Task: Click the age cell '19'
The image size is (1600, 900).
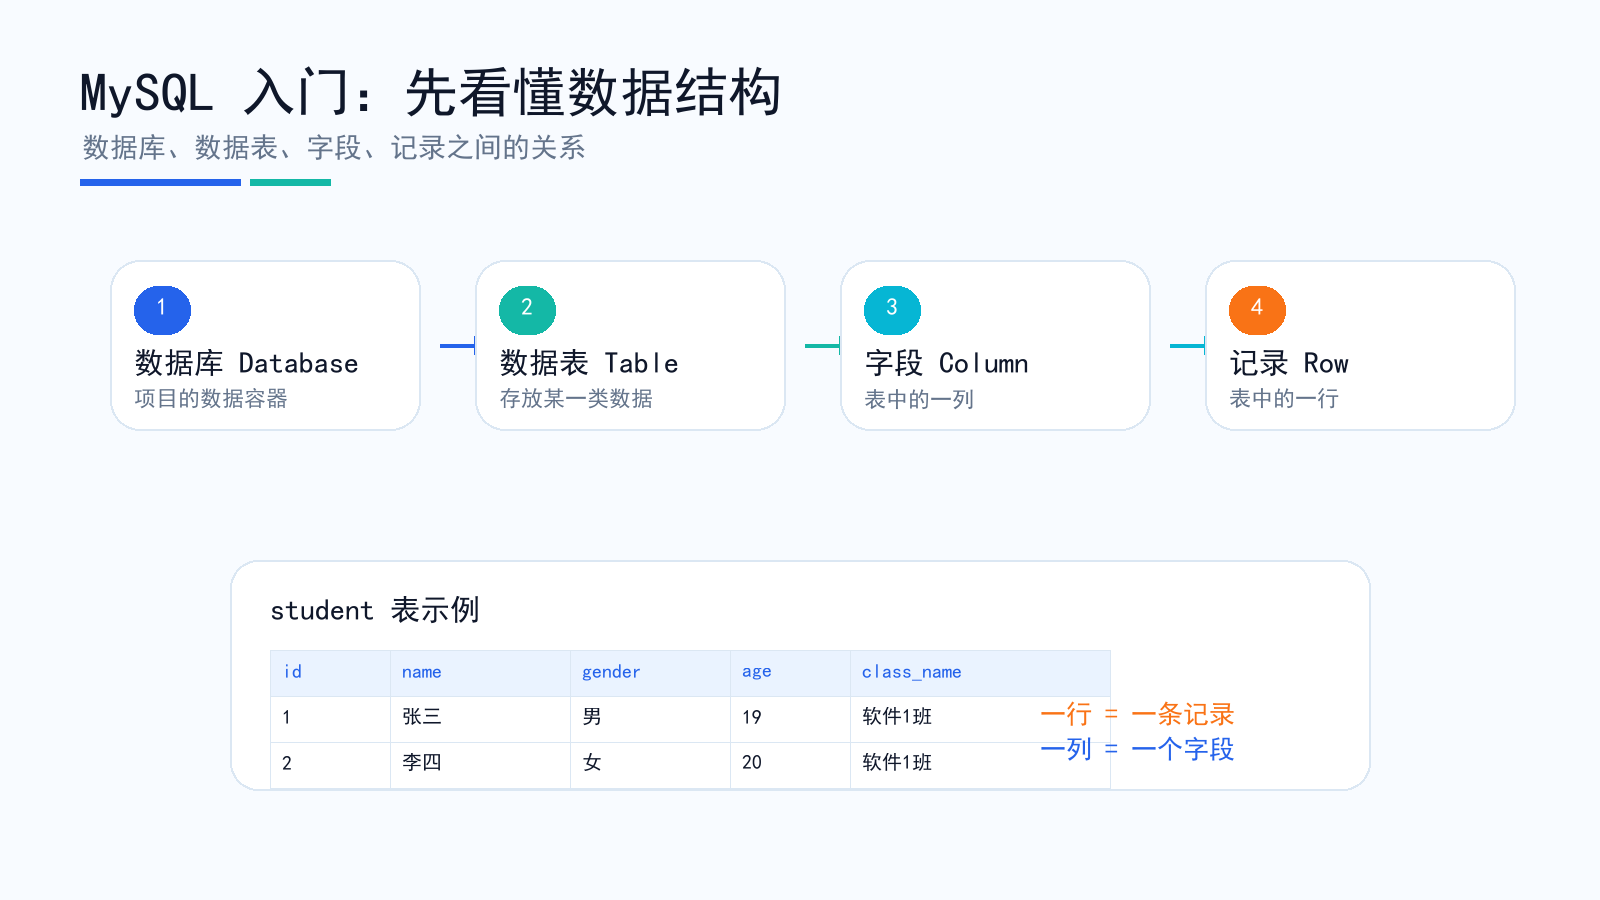Action: tap(790, 719)
